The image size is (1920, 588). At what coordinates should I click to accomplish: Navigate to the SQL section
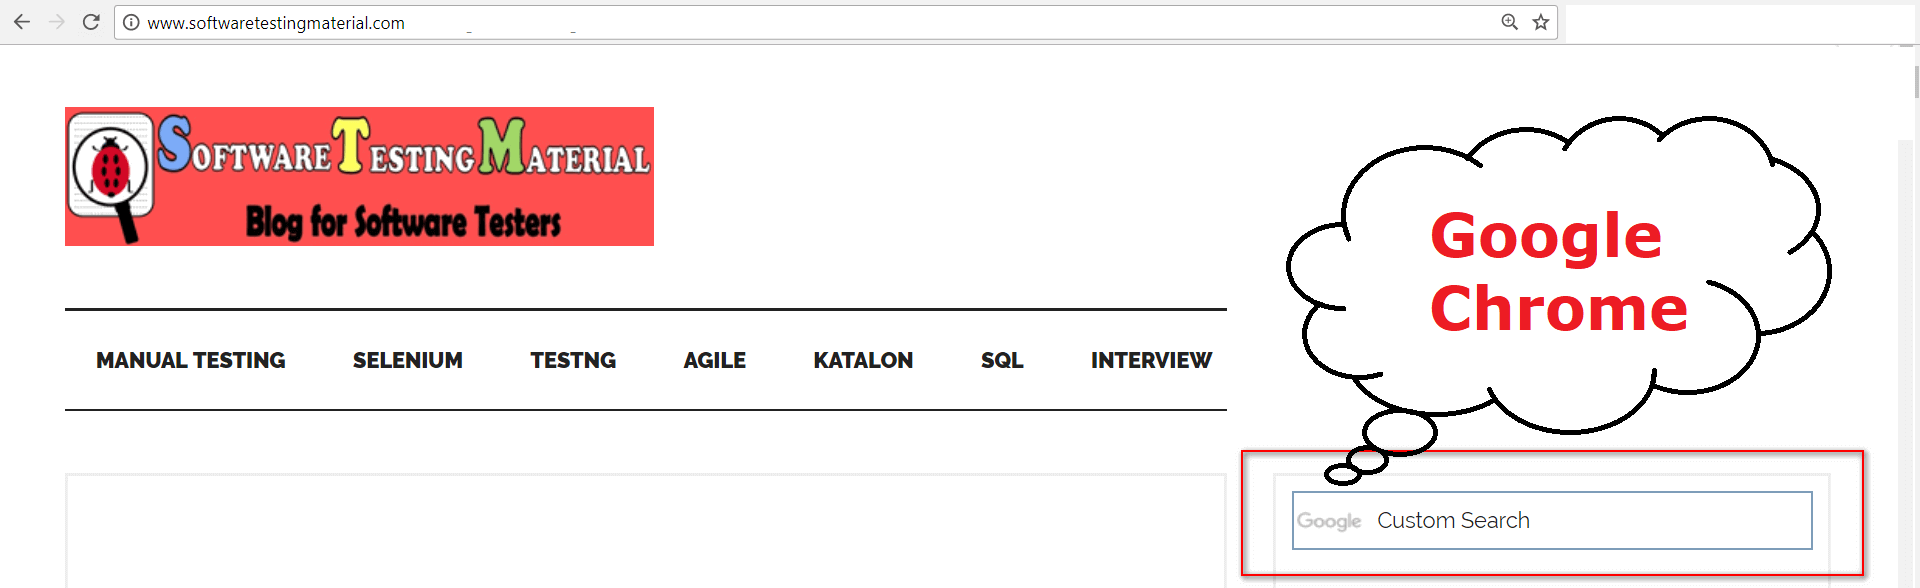tap(1002, 360)
